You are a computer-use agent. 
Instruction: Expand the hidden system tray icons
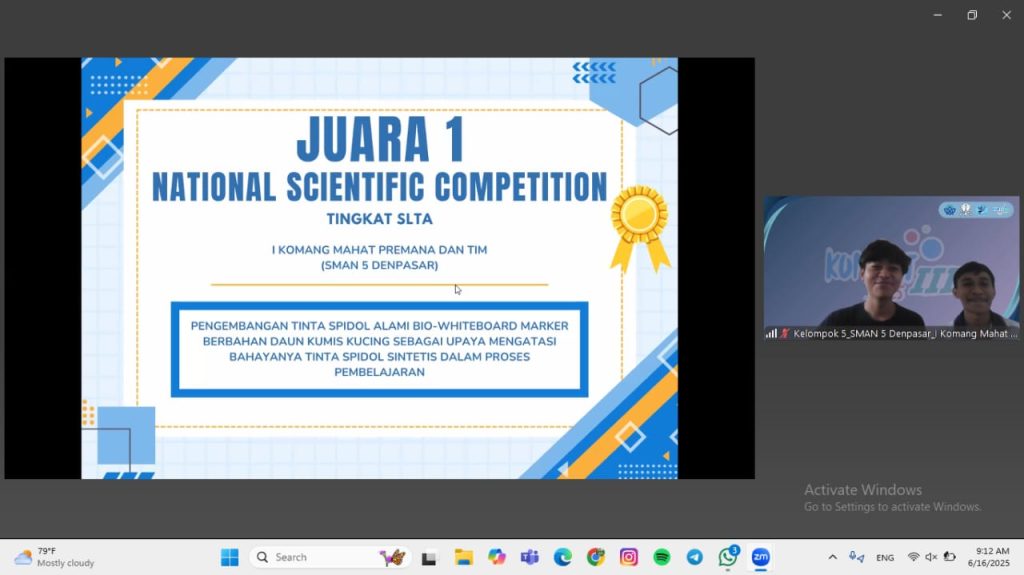pos(832,557)
